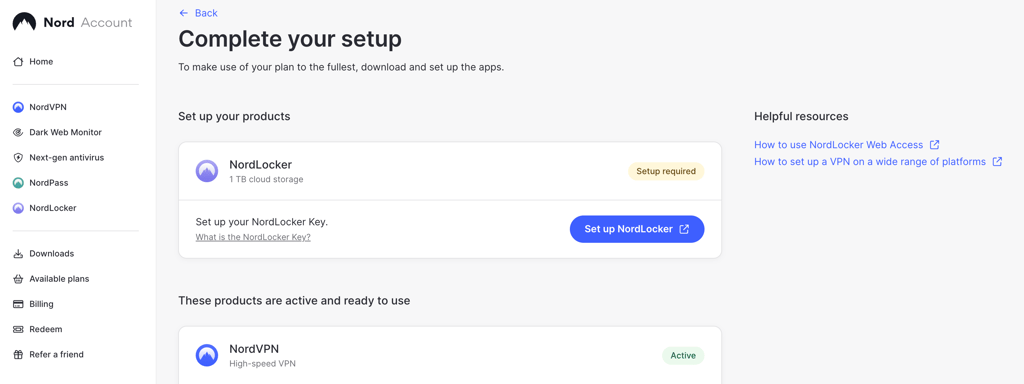Viewport: 1024px width, 384px height.
Task: Click the Dark Web Monitor fingerprint icon
Action: click(18, 133)
